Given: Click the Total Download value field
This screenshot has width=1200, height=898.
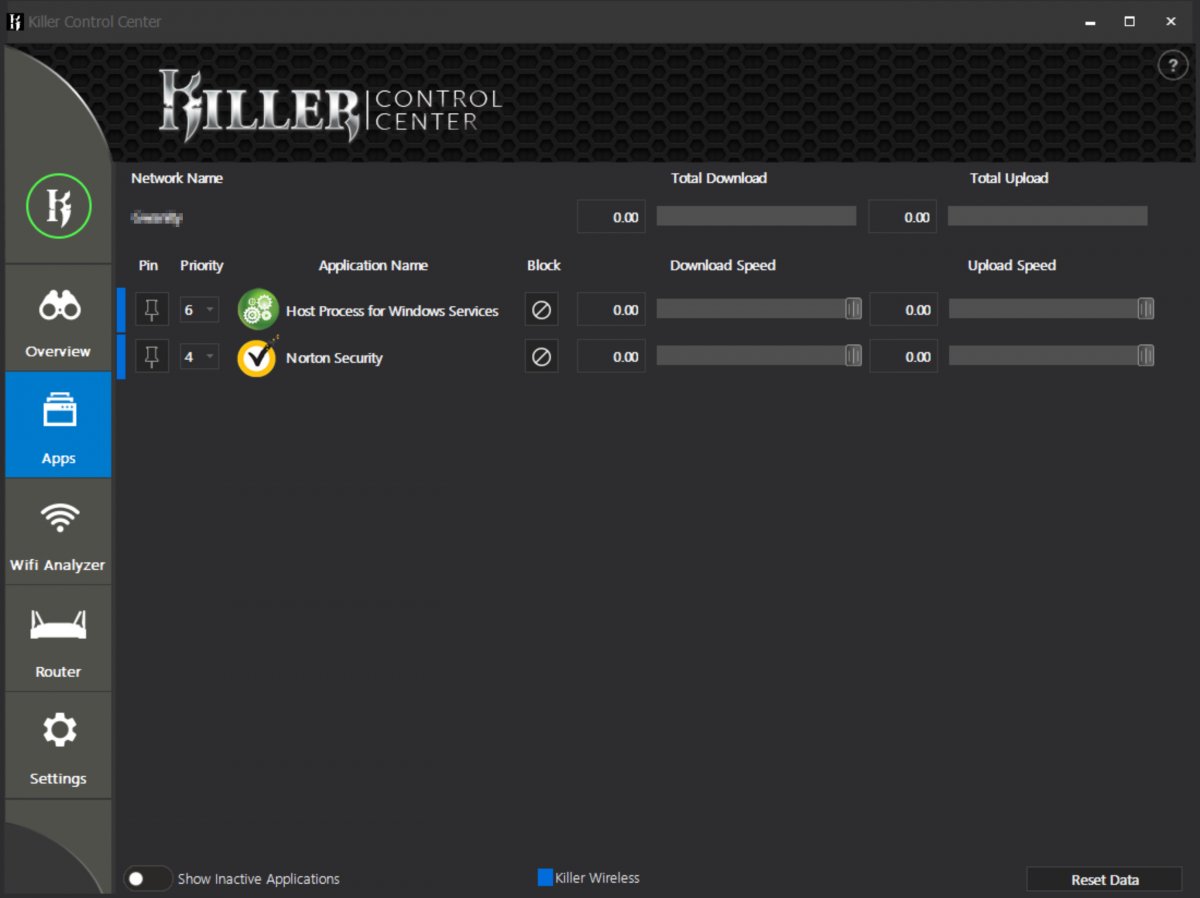Looking at the screenshot, I should [611, 217].
